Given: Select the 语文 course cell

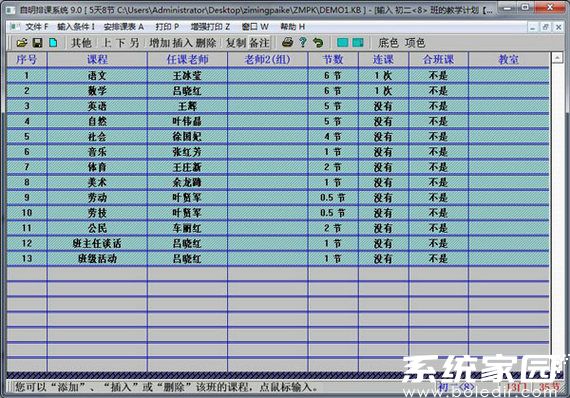Looking at the screenshot, I should [x=97, y=76].
